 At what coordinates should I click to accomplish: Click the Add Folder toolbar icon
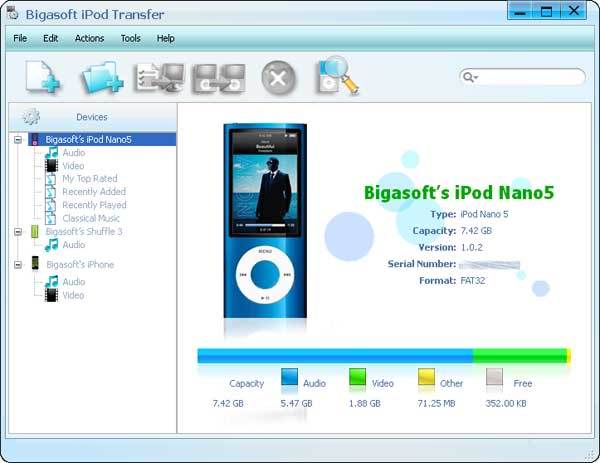(102, 77)
